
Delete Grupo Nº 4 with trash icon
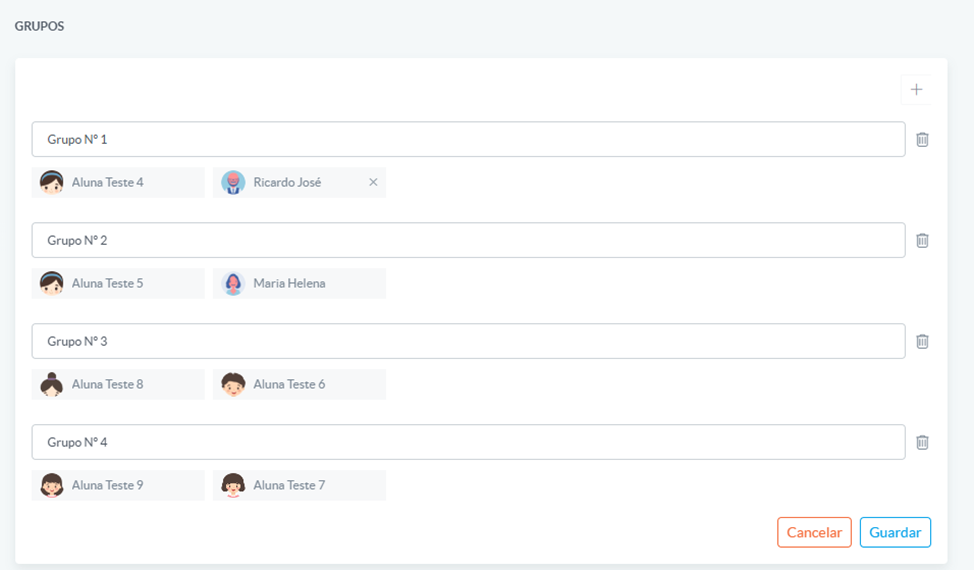(922, 442)
